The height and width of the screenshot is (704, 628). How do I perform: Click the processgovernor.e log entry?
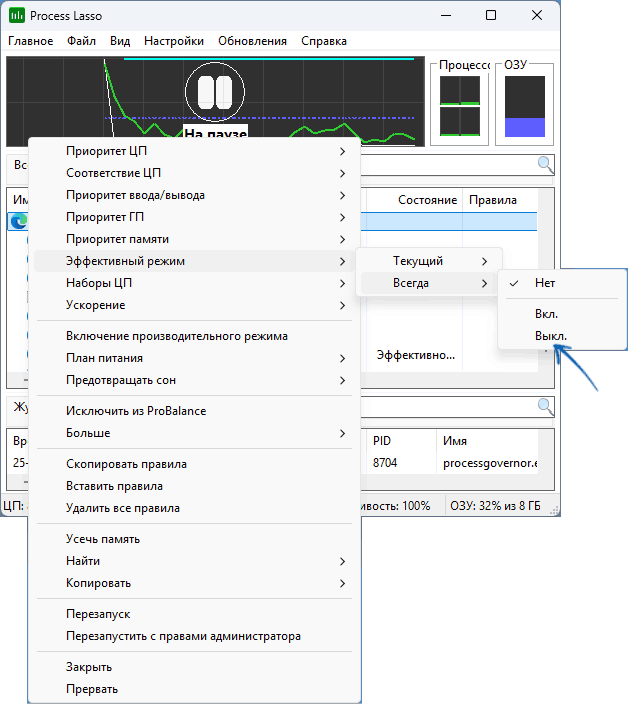point(490,463)
